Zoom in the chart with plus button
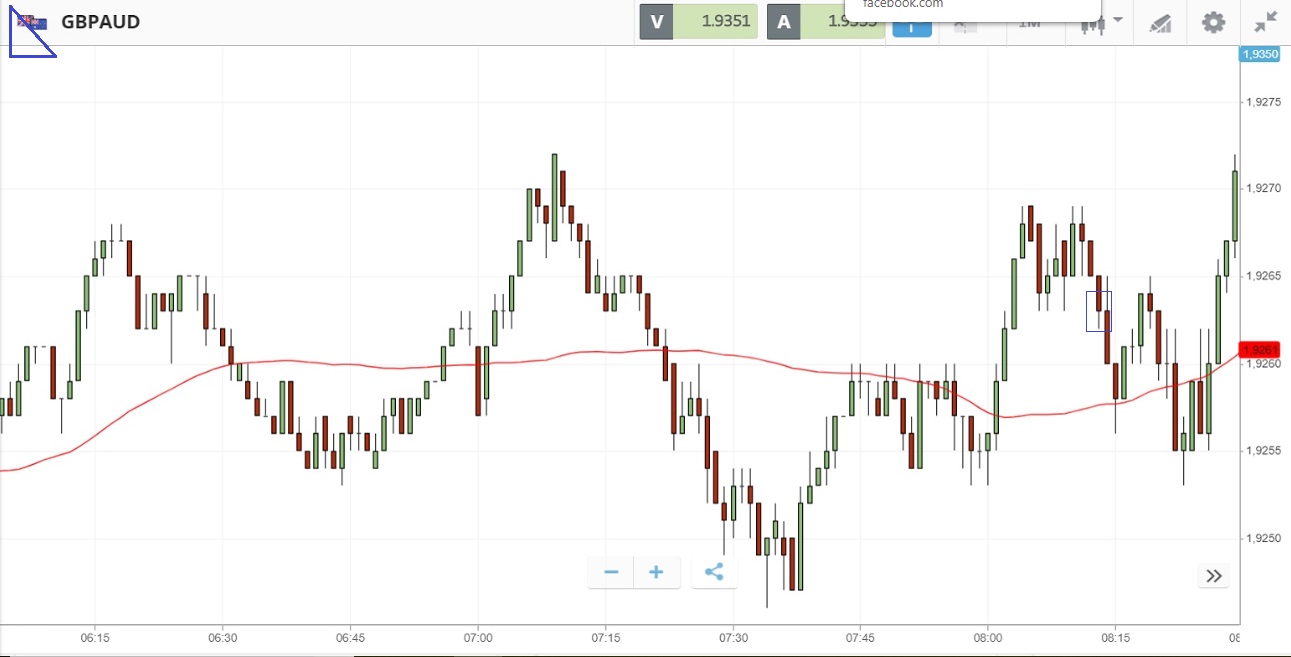This screenshot has height=657, width=1291. (x=656, y=573)
